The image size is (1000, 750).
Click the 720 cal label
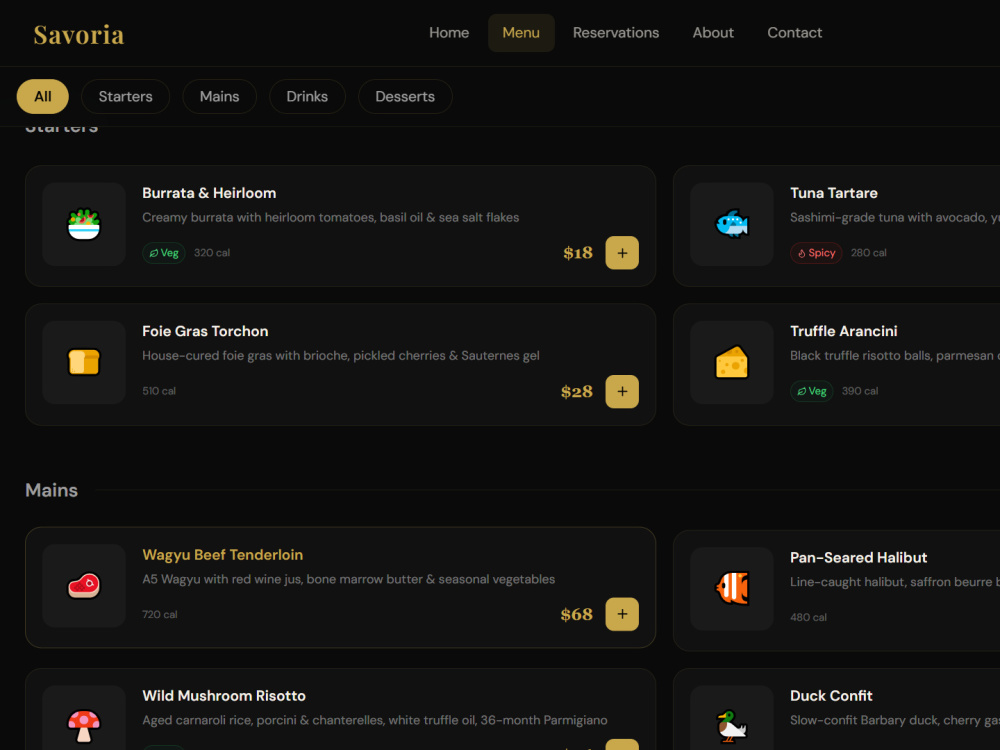(x=159, y=614)
